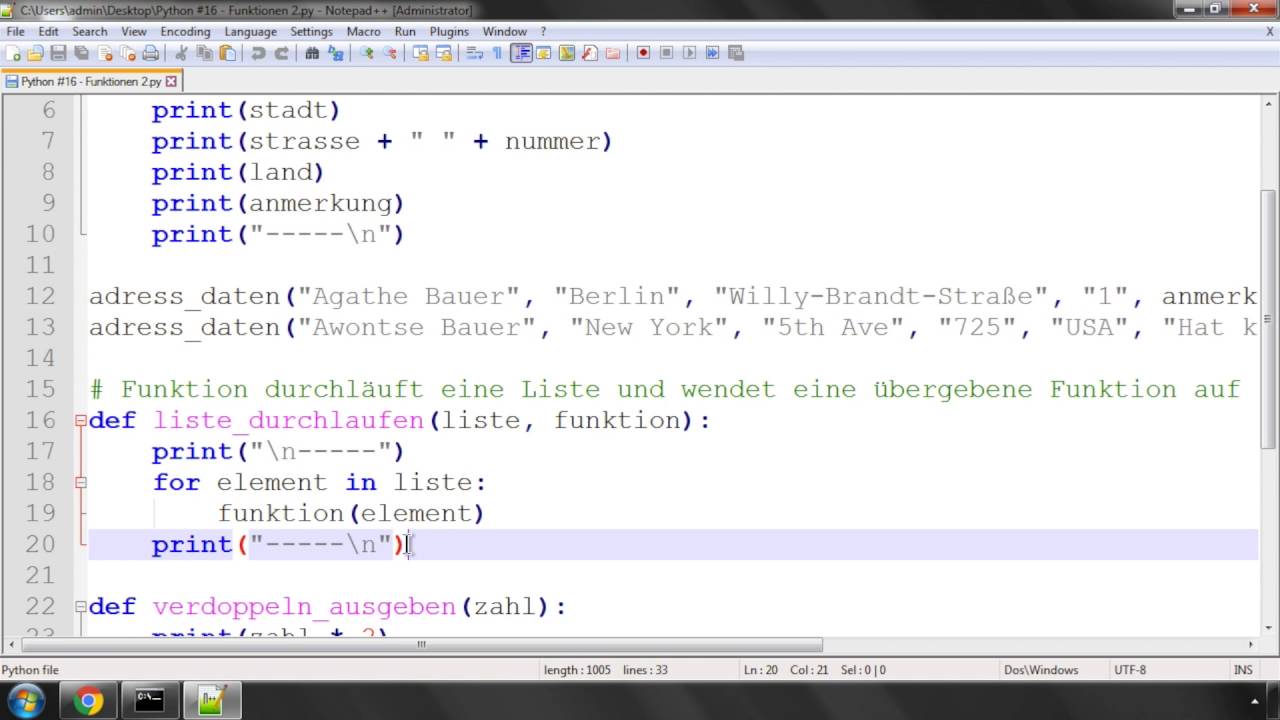Viewport: 1280px width, 720px height.
Task: Start macro recording with the red Record button
Action: point(643,53)
